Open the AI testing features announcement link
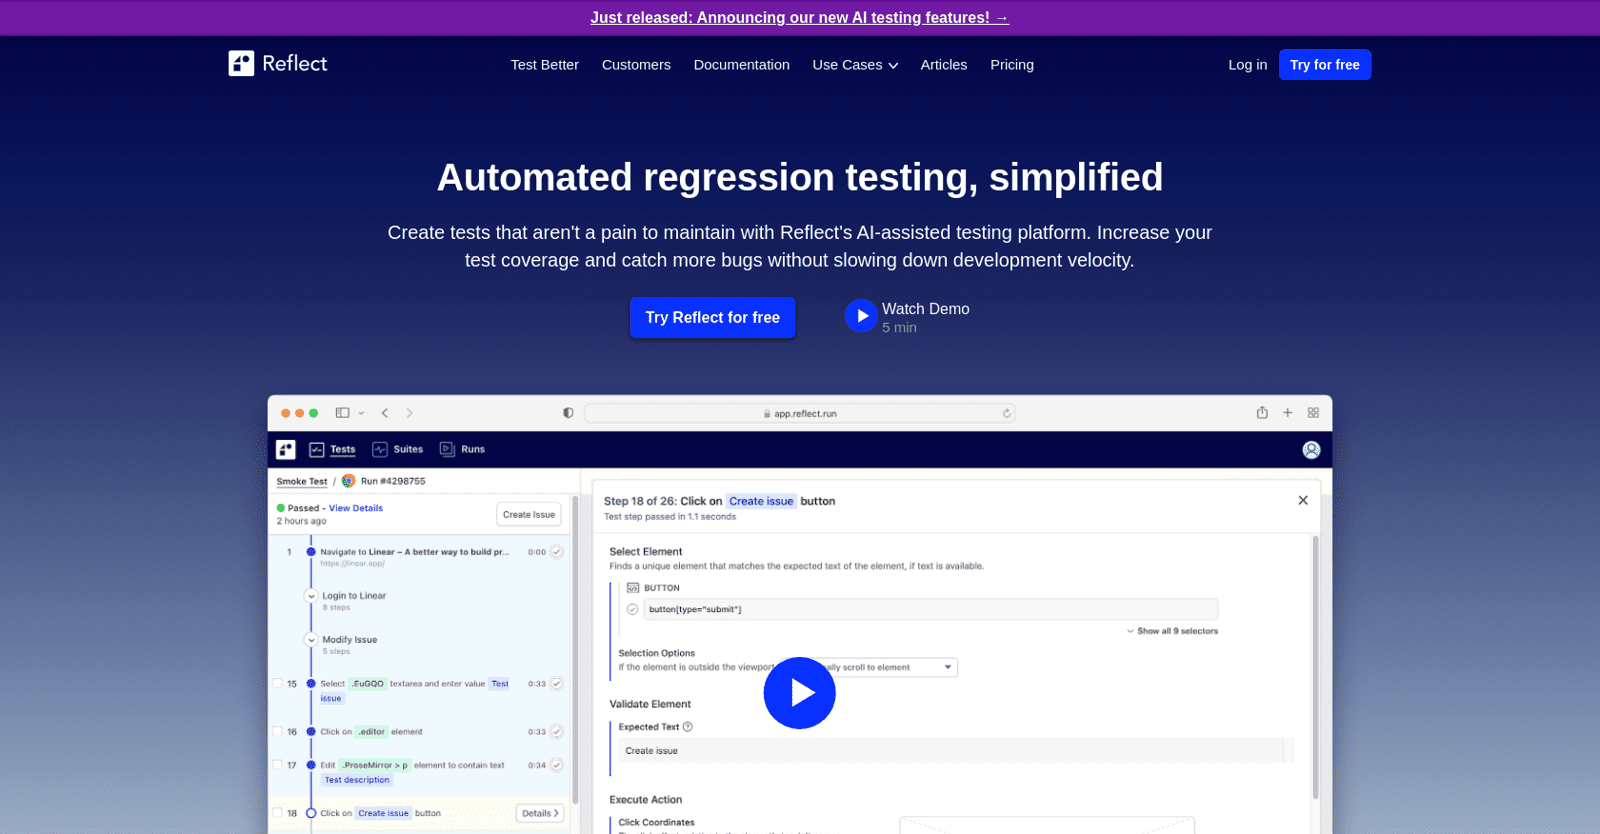1600x834 pixels. tap(799, 18)
